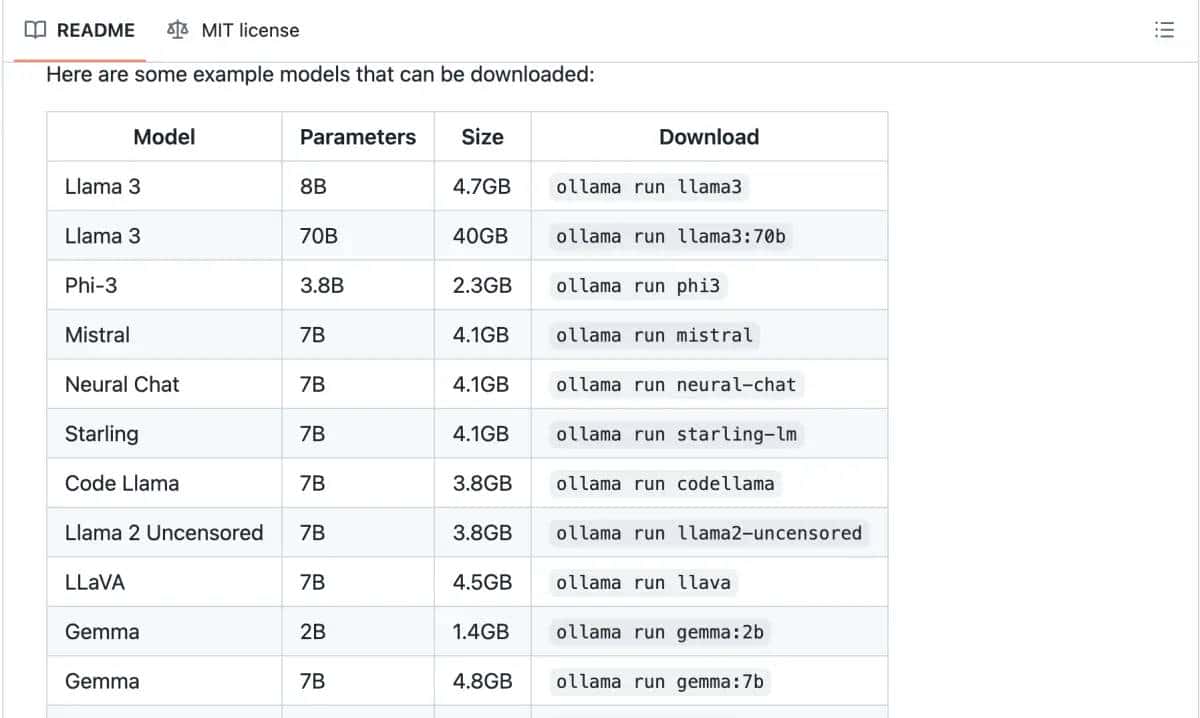Click the scale icon beside MIT license

(178, 30)
